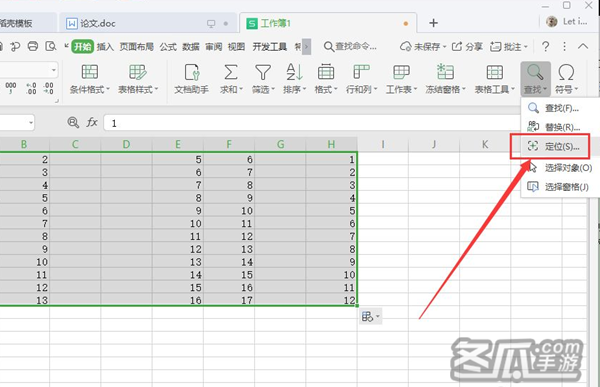This screenshot has height=387, width=600.
Task: Click the 分享 share button
Action: 467,47
